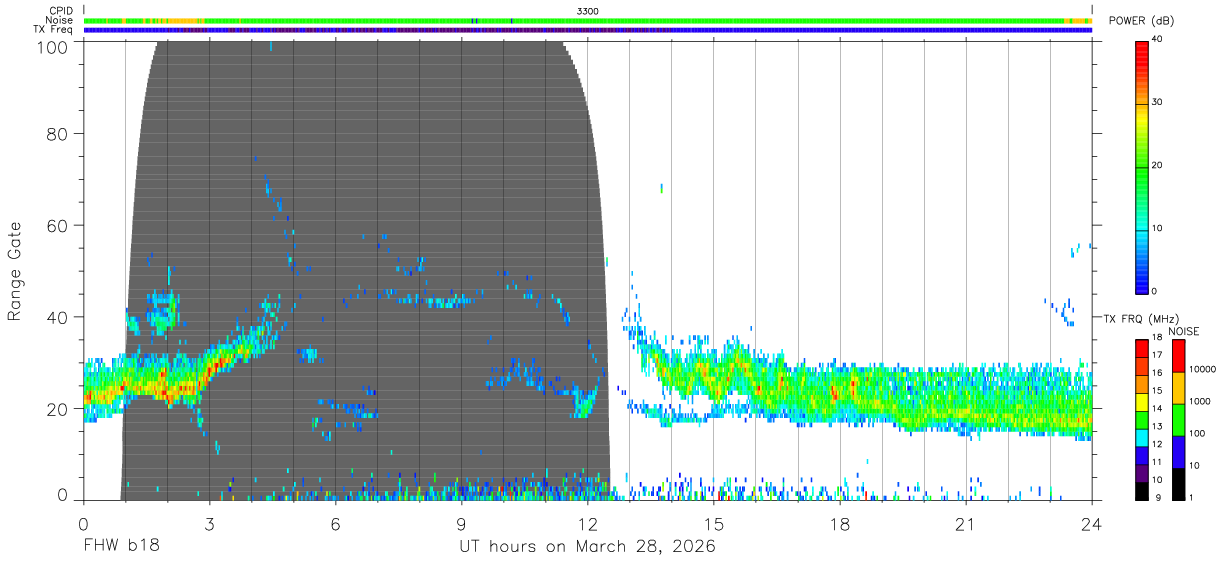Select the 9 hour tick on UT axis
The width and height of the screenshot is (1228, 567).
[461, 525]
